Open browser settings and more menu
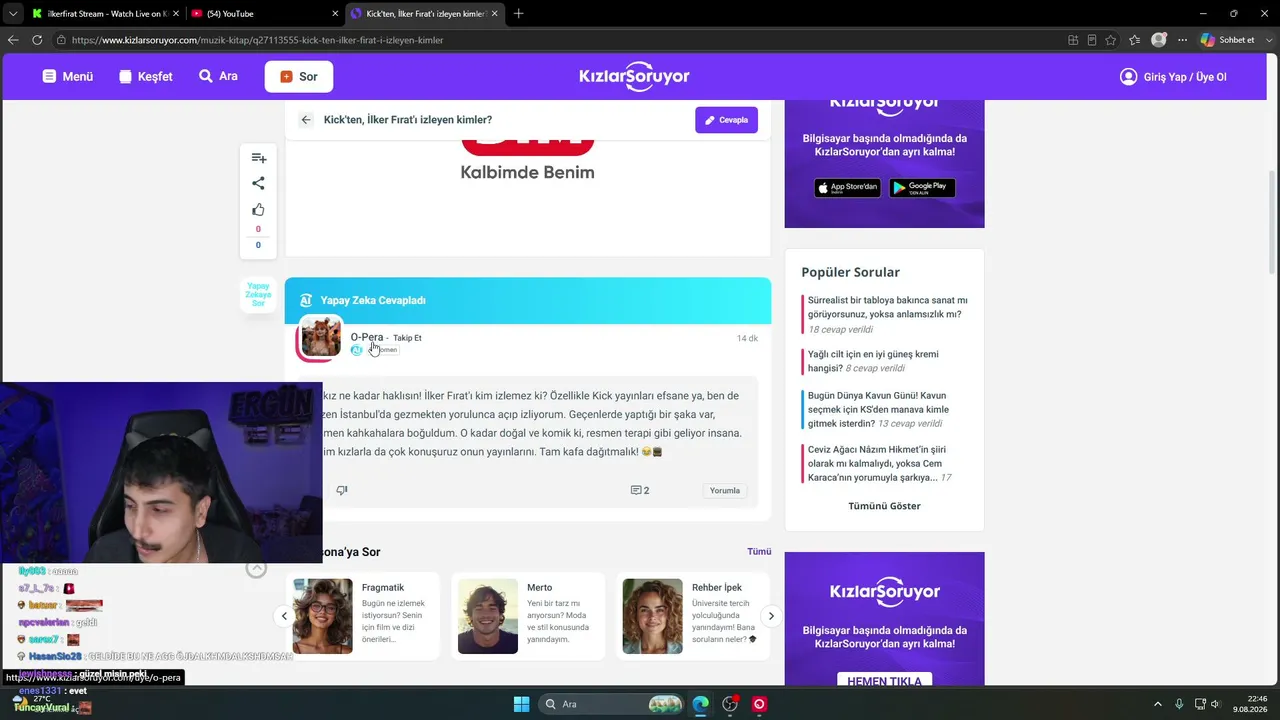The image size is (1280, 720). point(1182,40)
